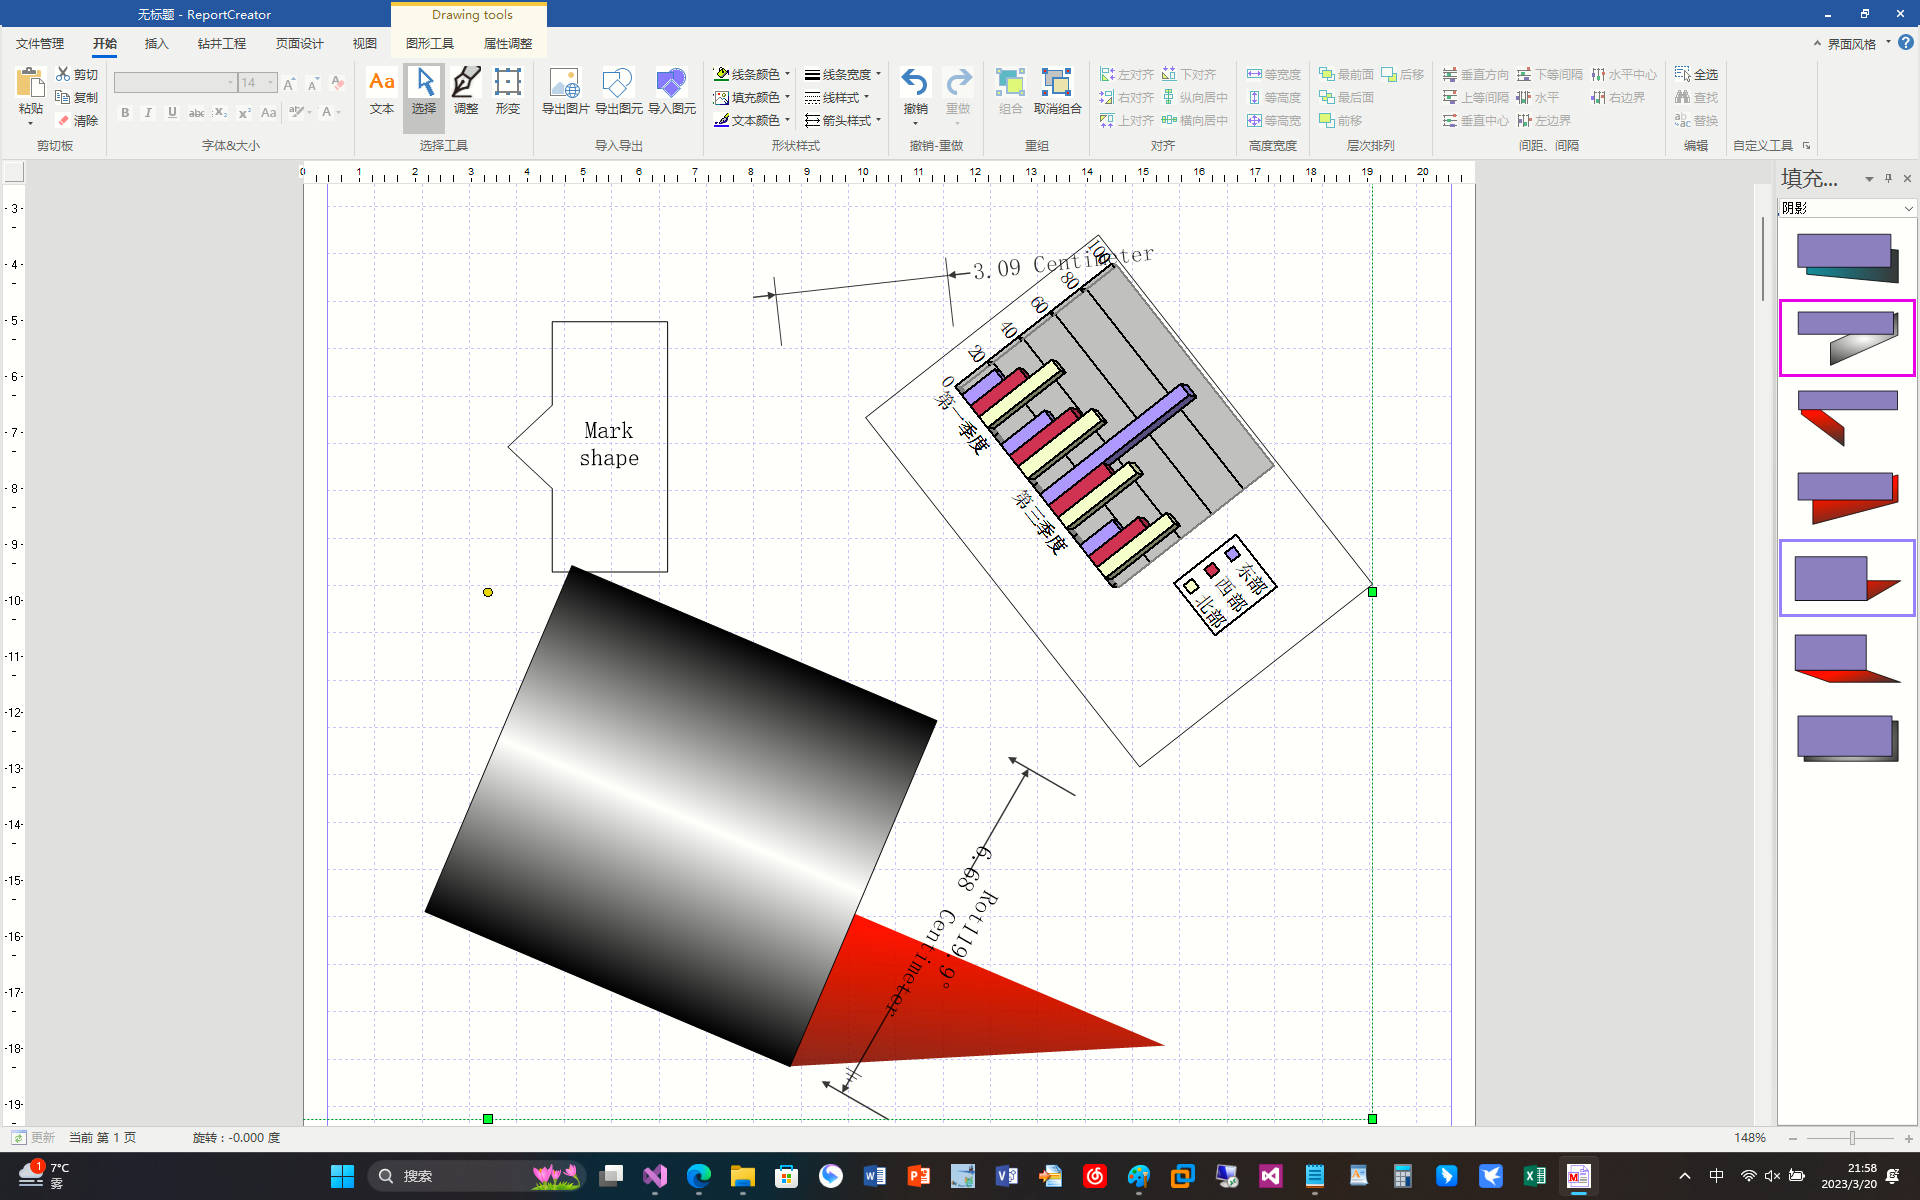The width and height of the screenshot is (1920, 1200).
Task: Select the 文本 text tool
Action: click(381, 90)
